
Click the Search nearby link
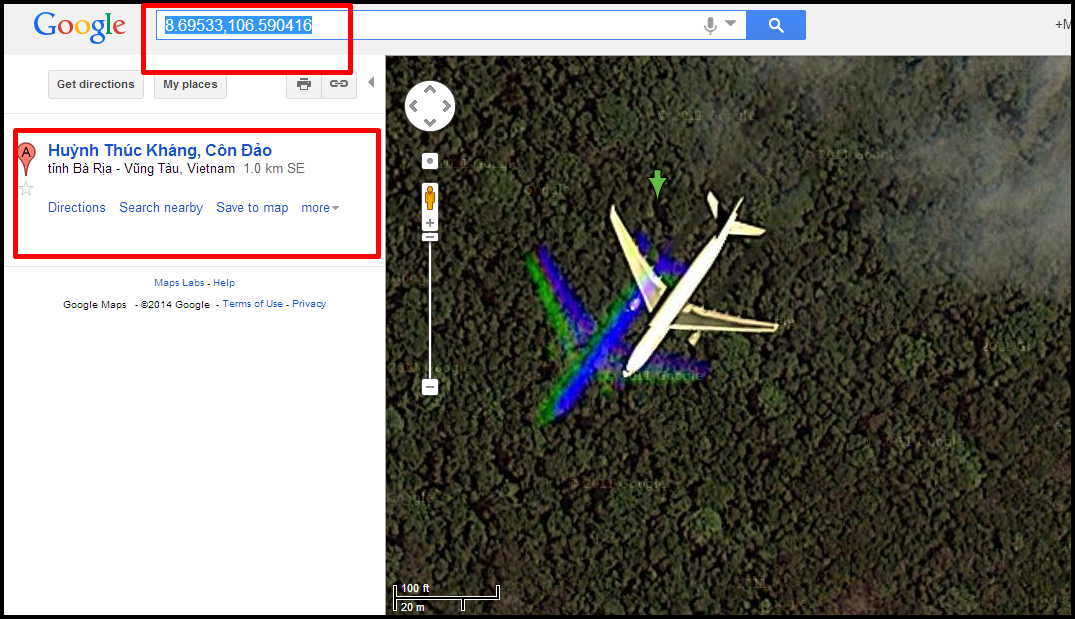[161, 208]
